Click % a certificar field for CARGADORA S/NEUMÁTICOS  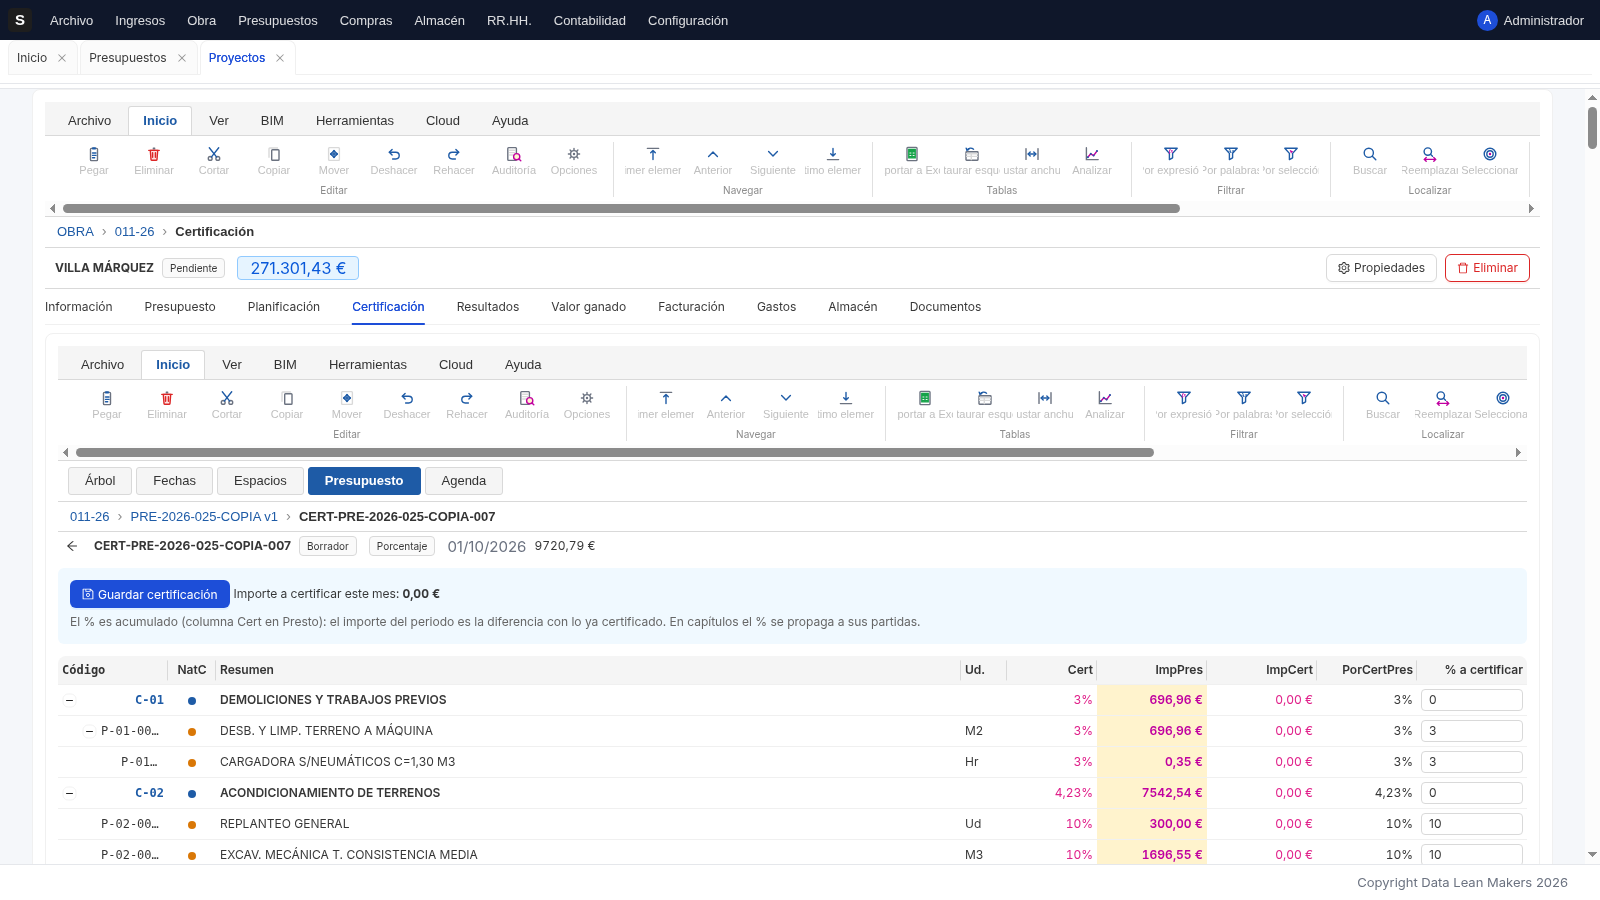tap(1472, 762)
